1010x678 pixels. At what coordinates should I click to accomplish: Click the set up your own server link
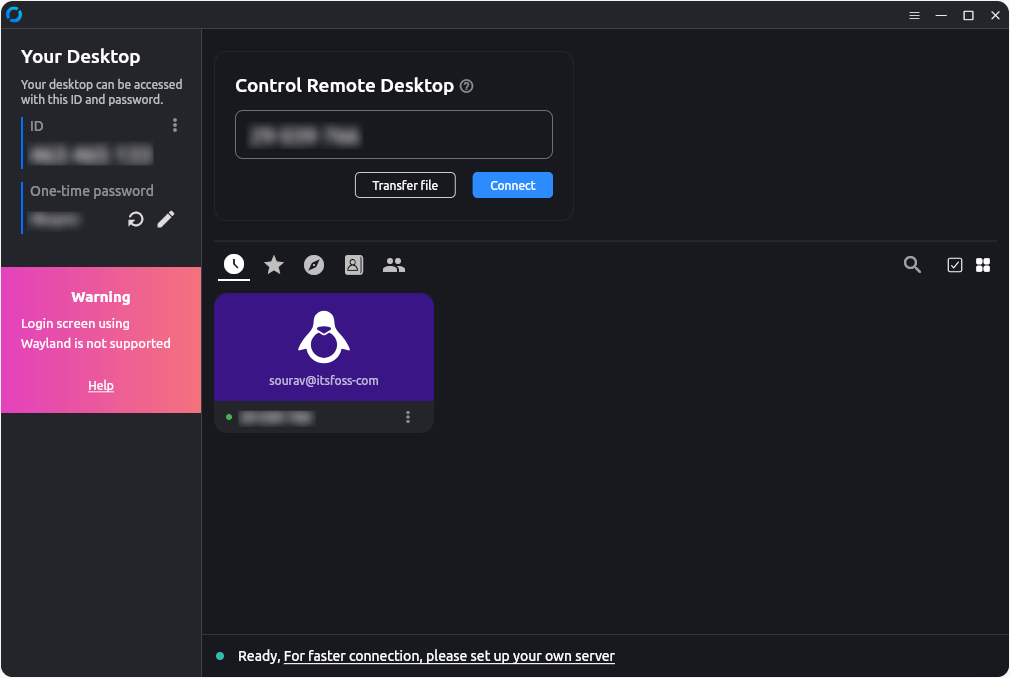[x=448, y=656]
